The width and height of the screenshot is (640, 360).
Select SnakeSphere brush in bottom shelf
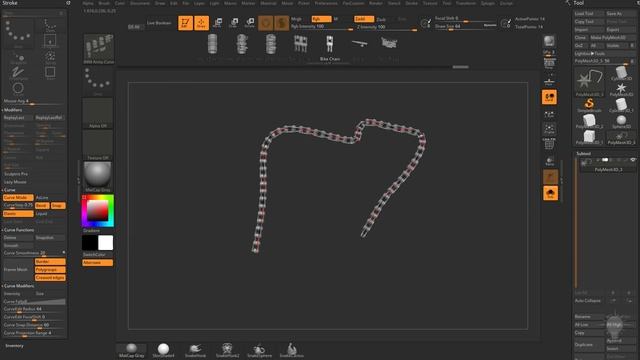pos(259,350)
